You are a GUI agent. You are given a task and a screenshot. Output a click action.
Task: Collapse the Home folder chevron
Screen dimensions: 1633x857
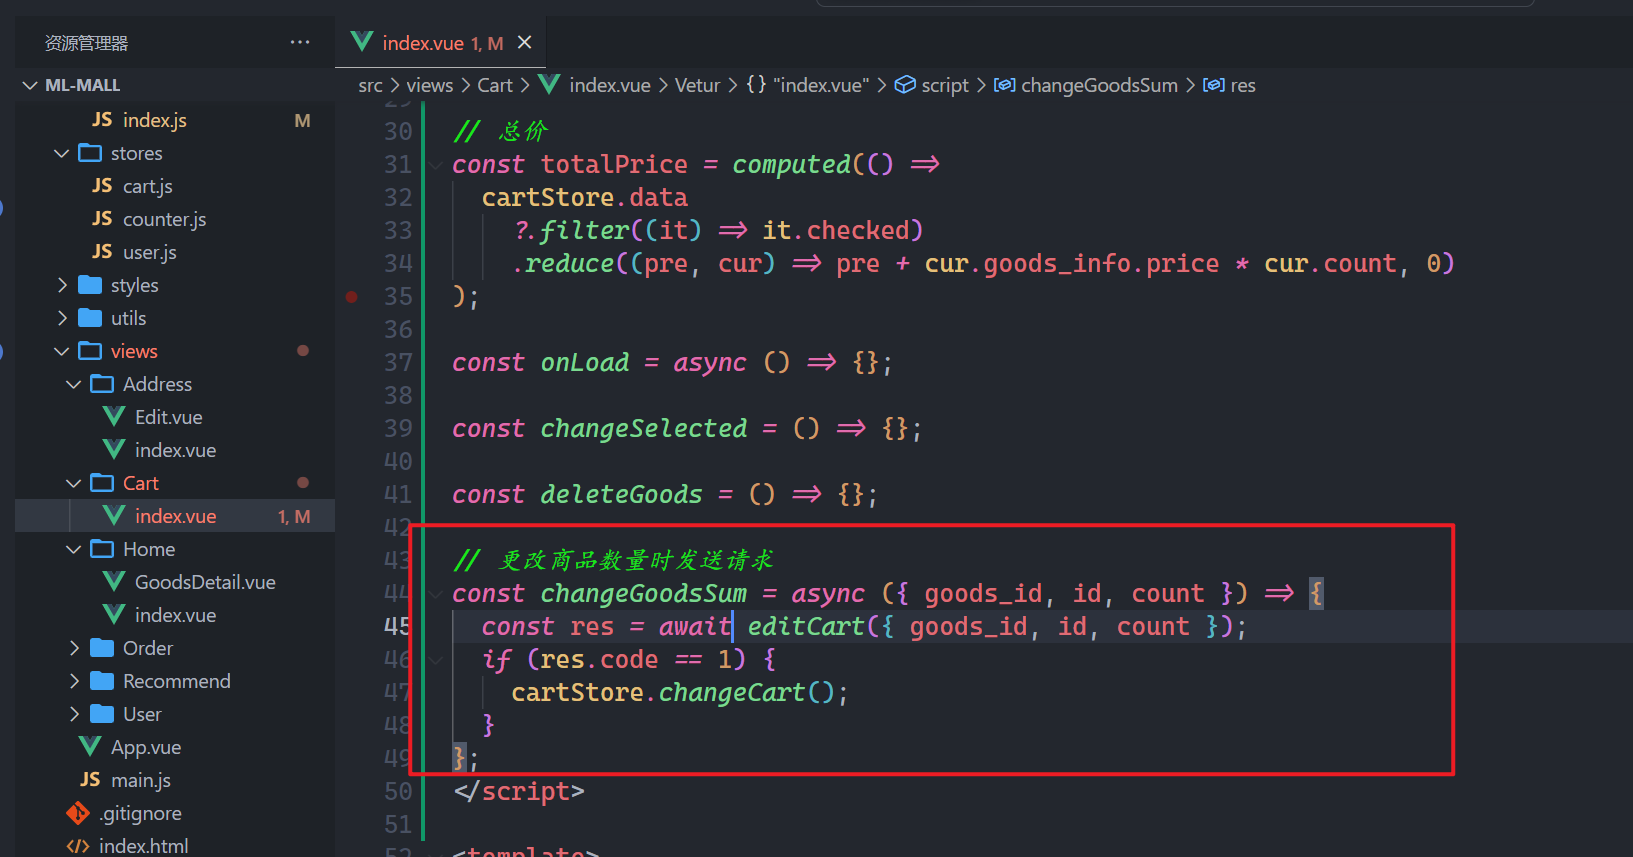pos(73,549)
